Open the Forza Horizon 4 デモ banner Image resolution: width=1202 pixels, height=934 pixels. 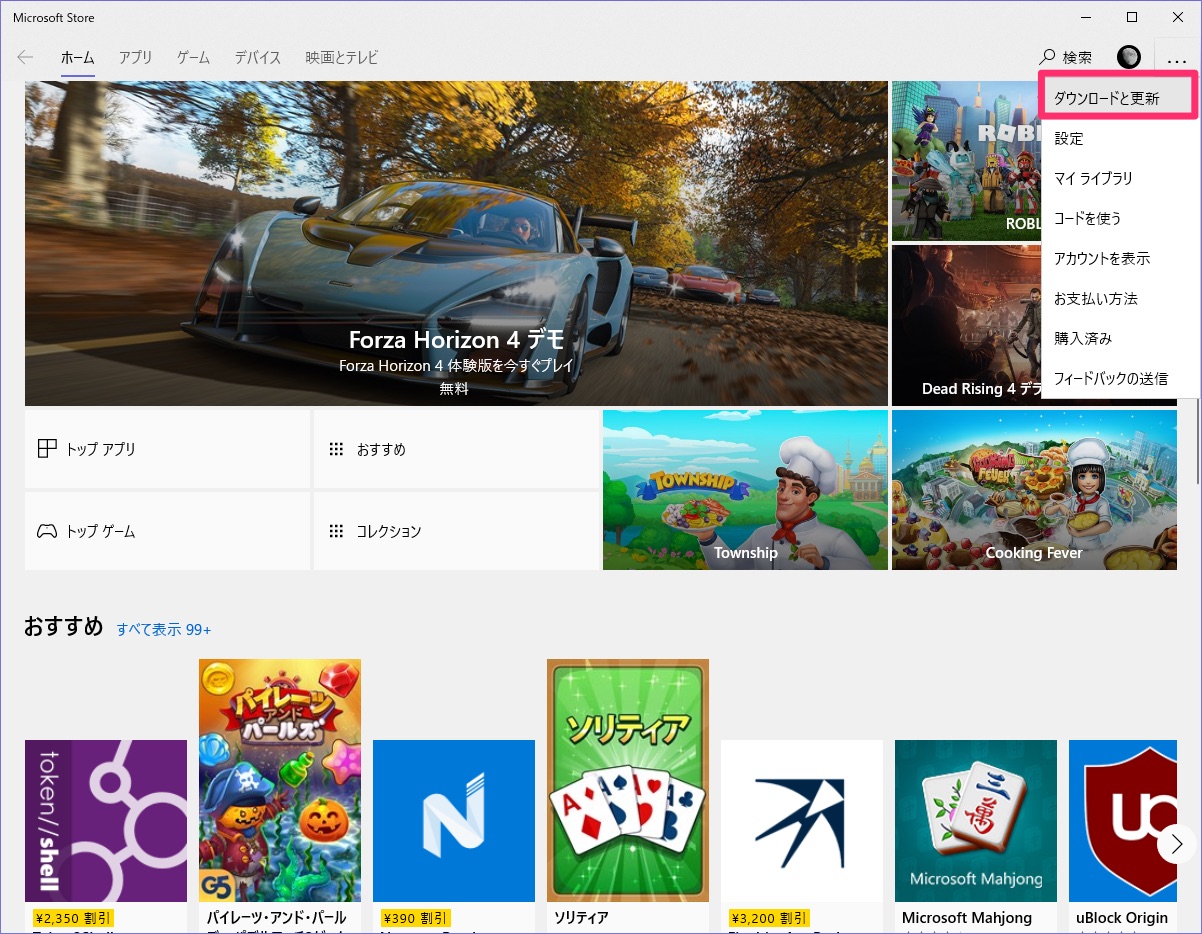[456, 244]
